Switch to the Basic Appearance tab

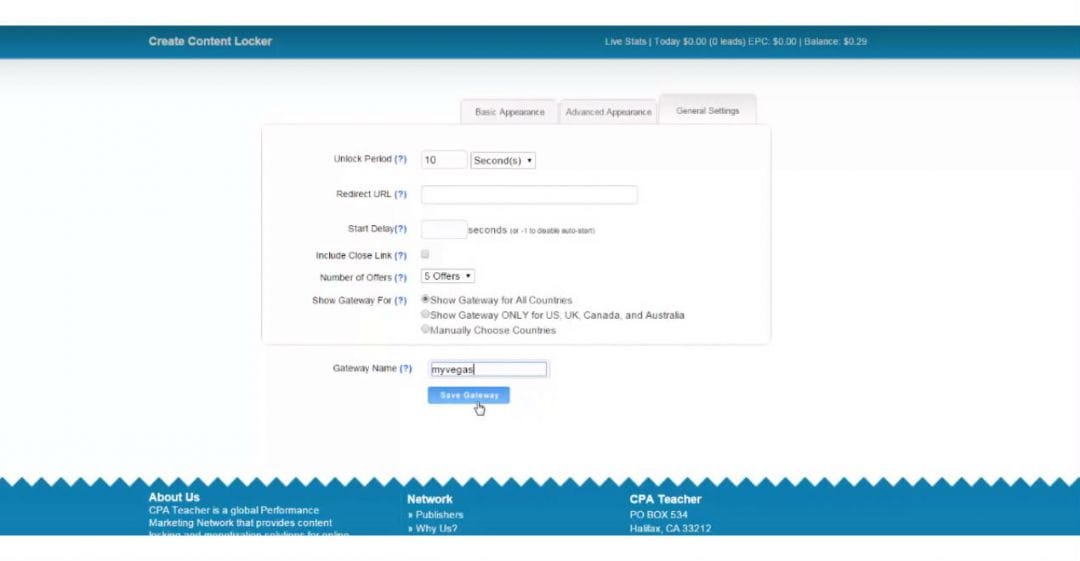point(509,112)
